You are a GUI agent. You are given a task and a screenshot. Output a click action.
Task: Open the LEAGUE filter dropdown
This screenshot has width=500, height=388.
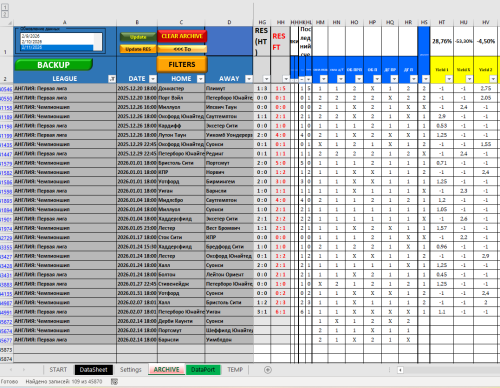click(112, 79)
